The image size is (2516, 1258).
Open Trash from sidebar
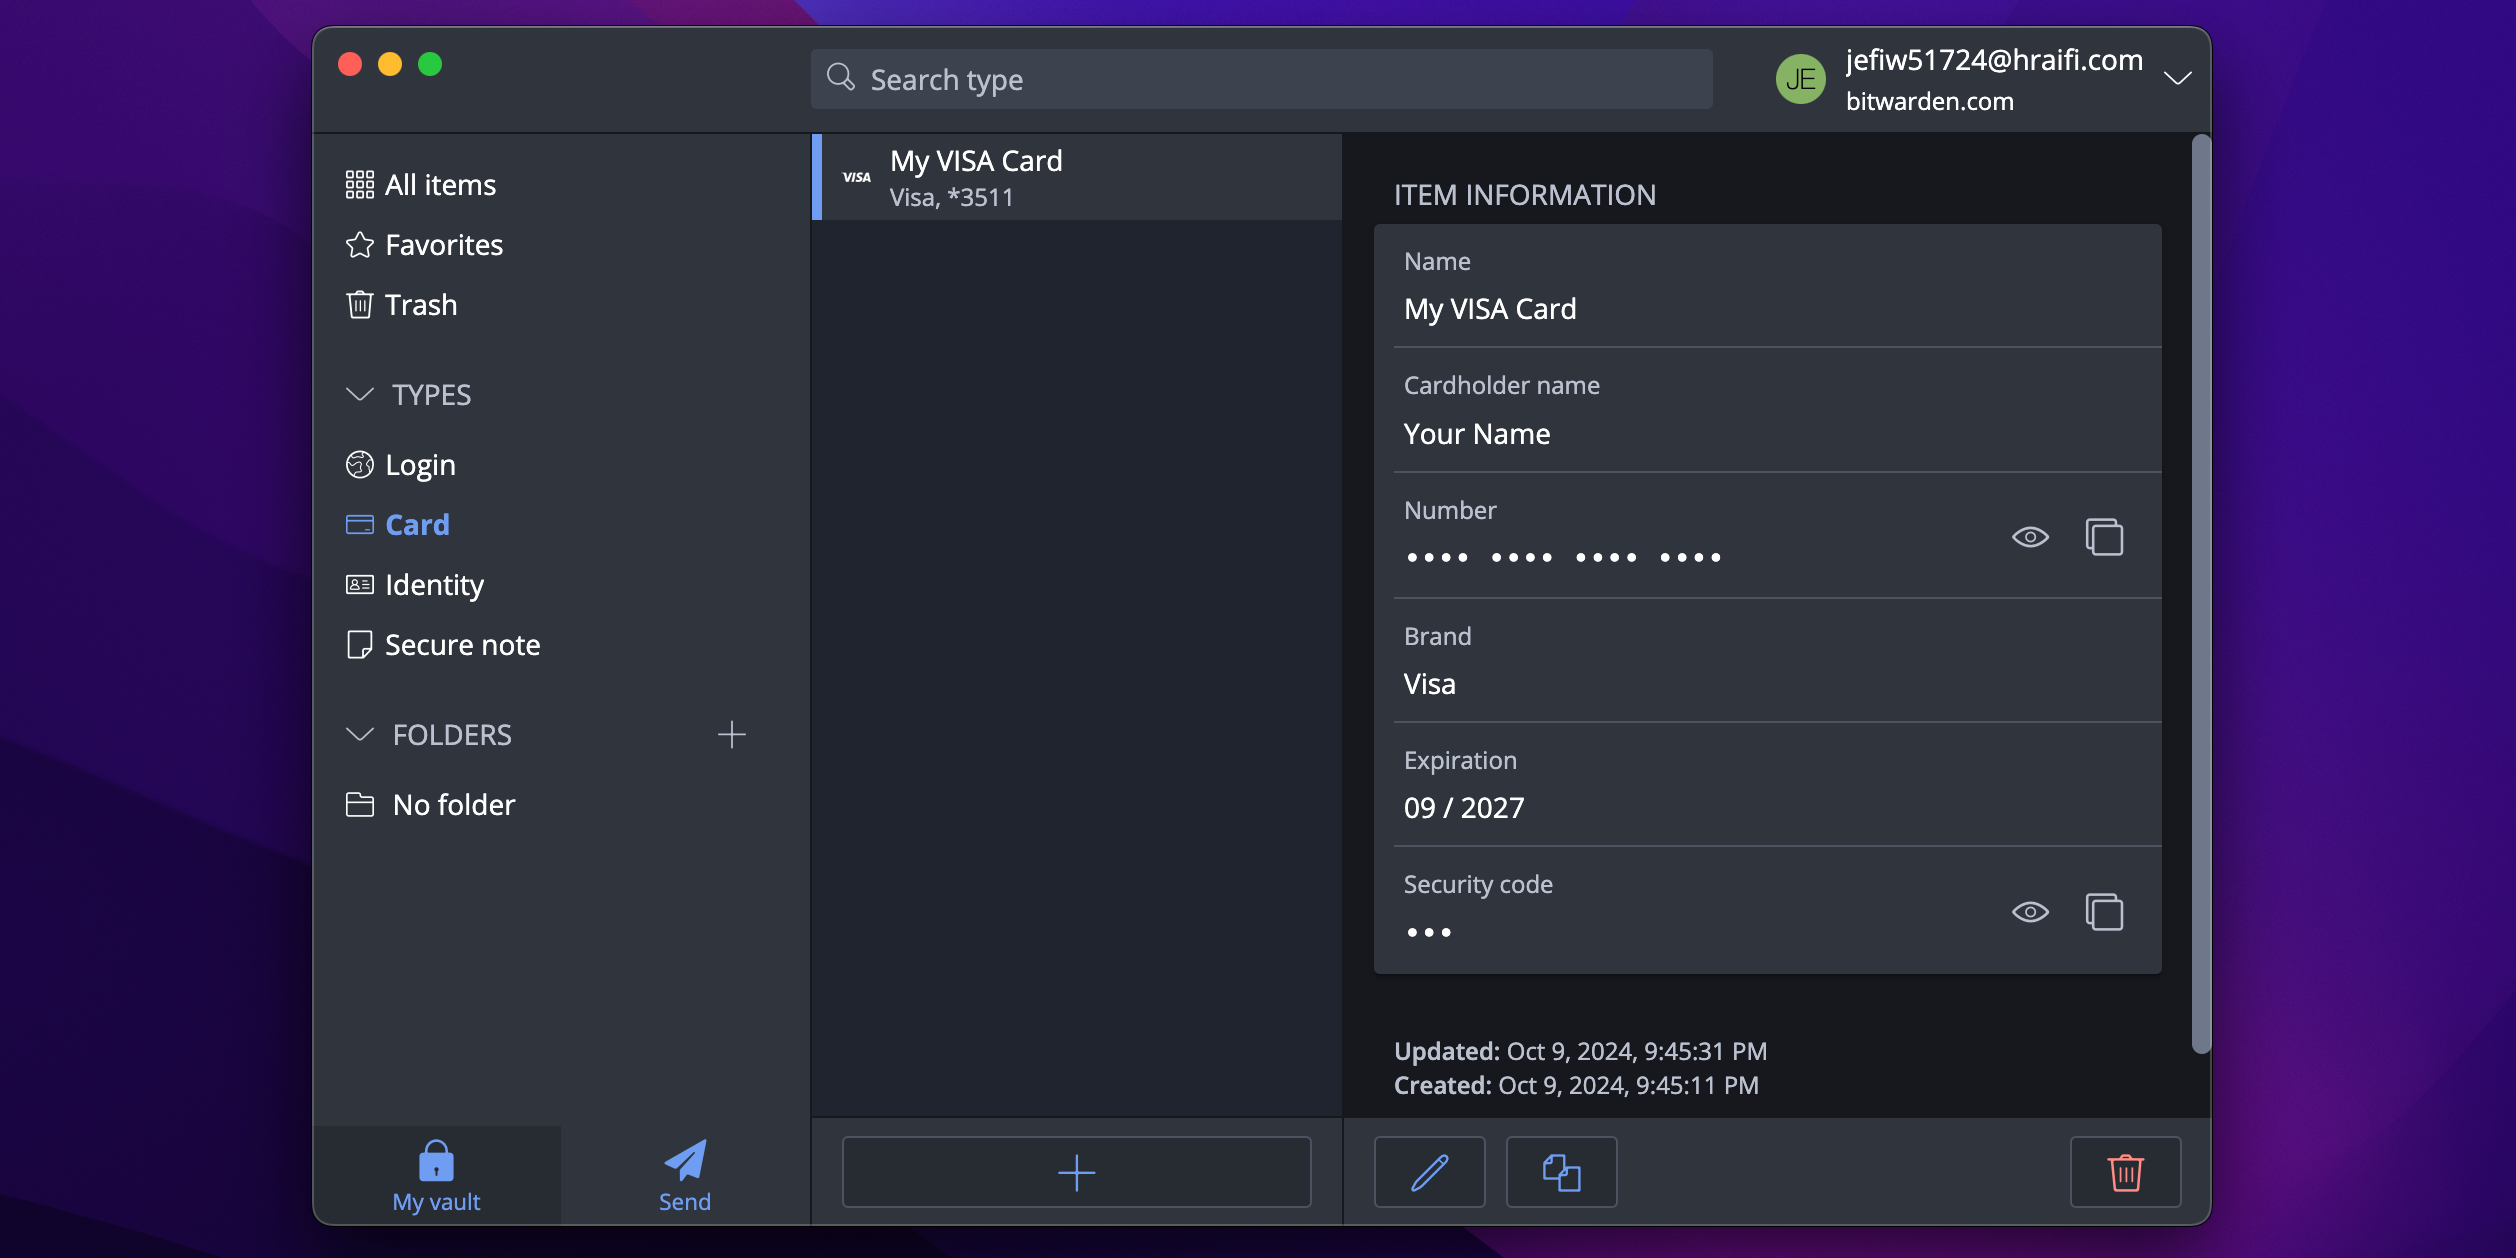pos(420,303)
